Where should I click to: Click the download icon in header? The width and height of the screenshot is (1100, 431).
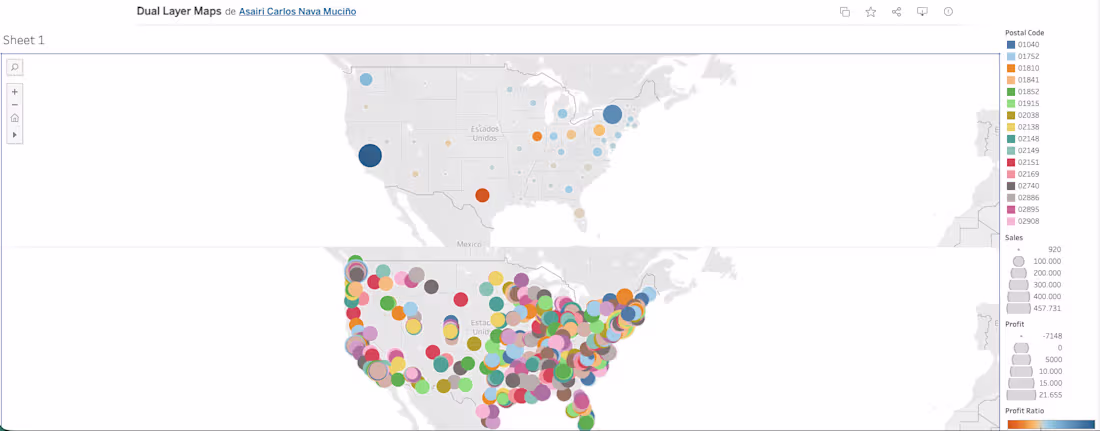[x=923, y=12]
